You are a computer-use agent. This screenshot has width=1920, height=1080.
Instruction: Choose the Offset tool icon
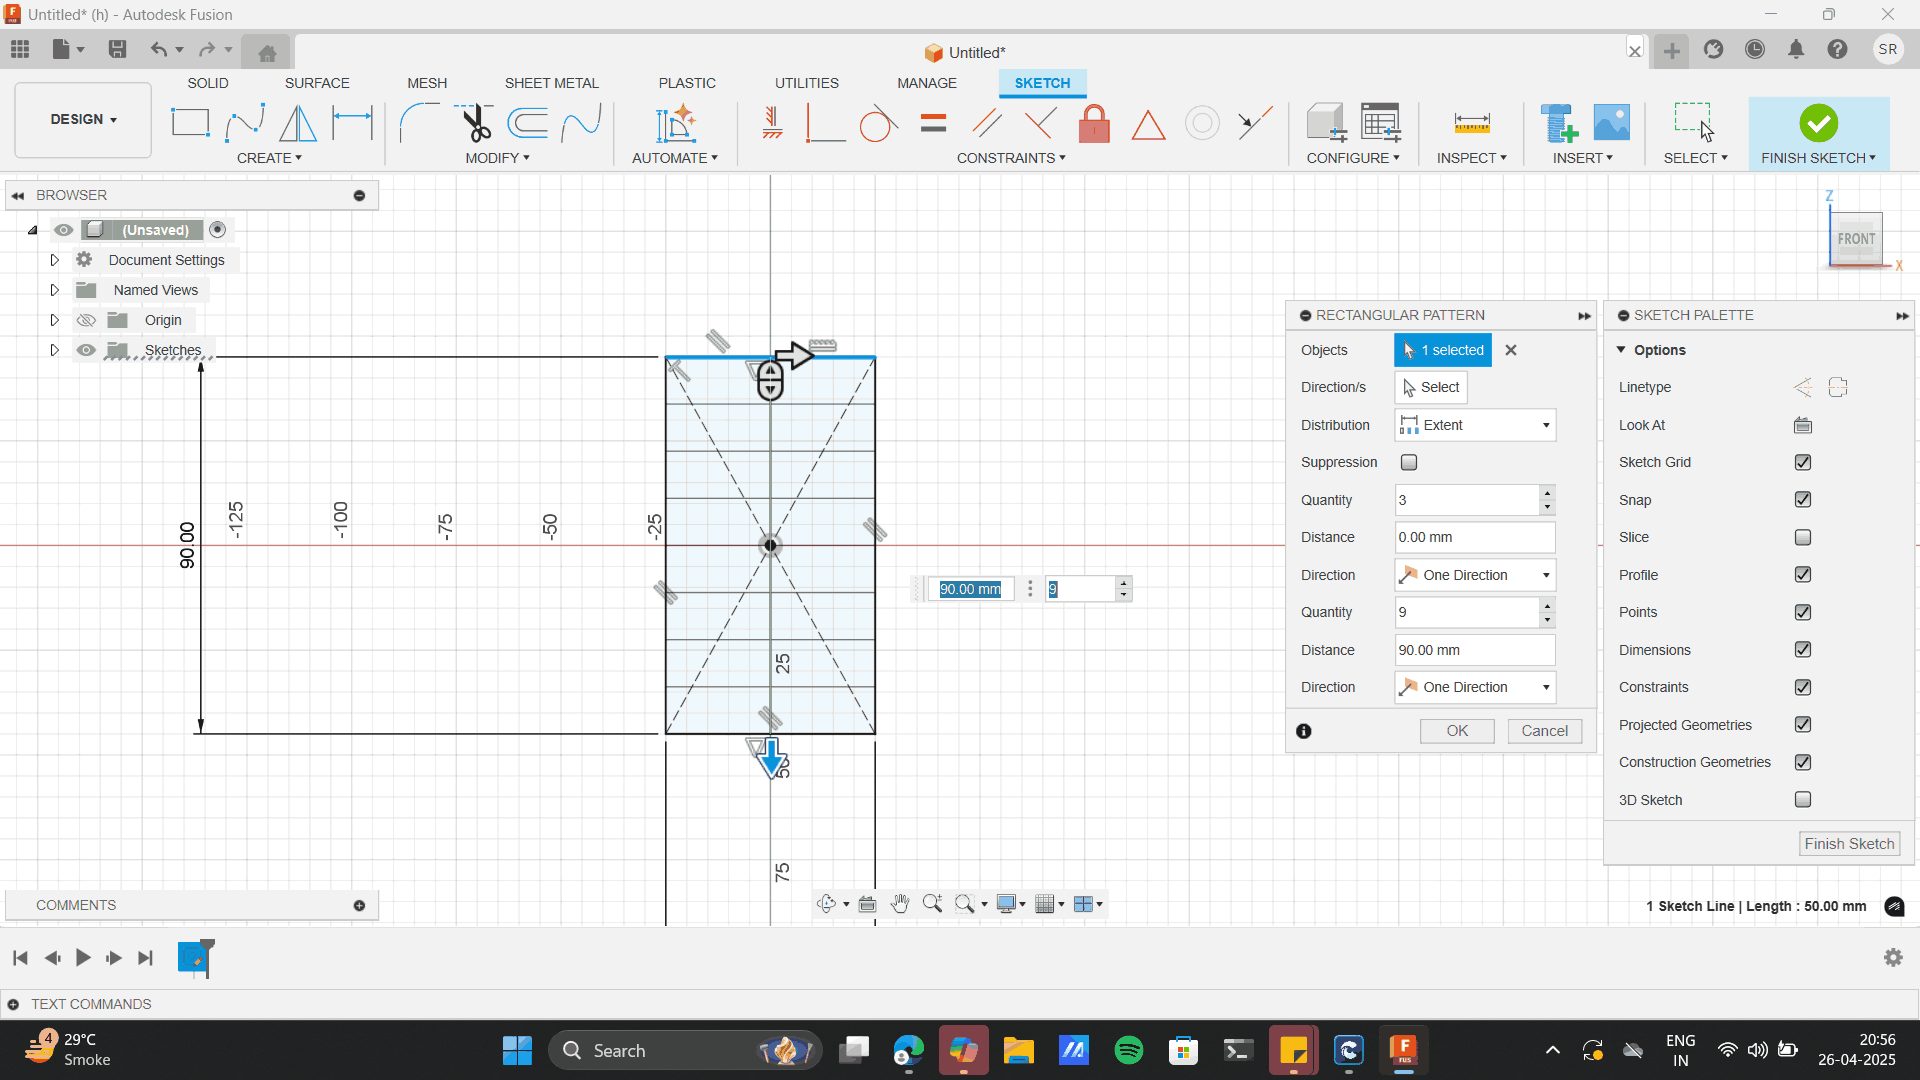tap(527, 123)
